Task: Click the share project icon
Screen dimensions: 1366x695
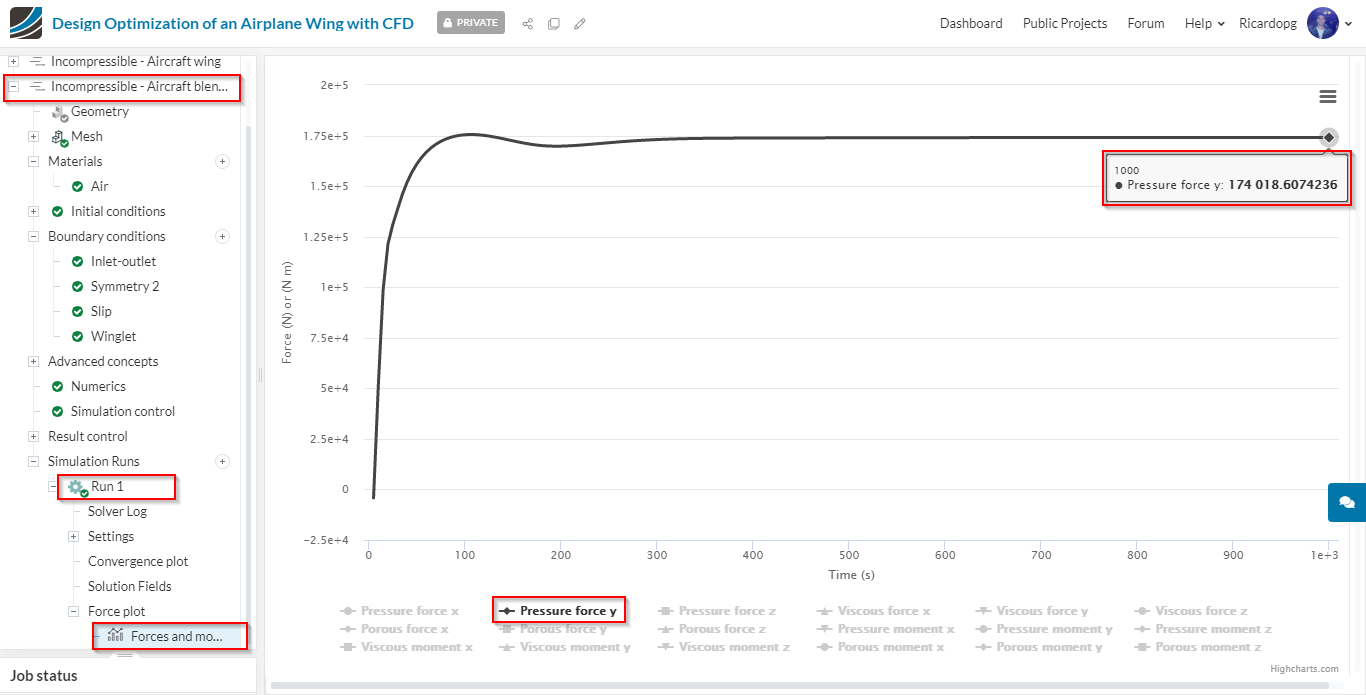Action: (x=528, y=23)
